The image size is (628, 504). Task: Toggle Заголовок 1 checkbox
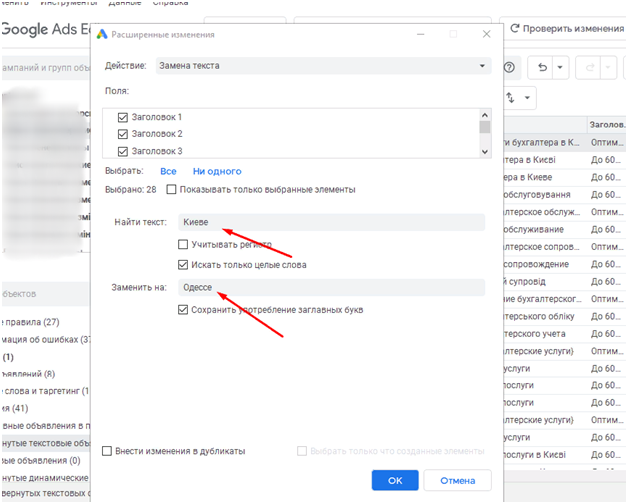coord(123,117)
